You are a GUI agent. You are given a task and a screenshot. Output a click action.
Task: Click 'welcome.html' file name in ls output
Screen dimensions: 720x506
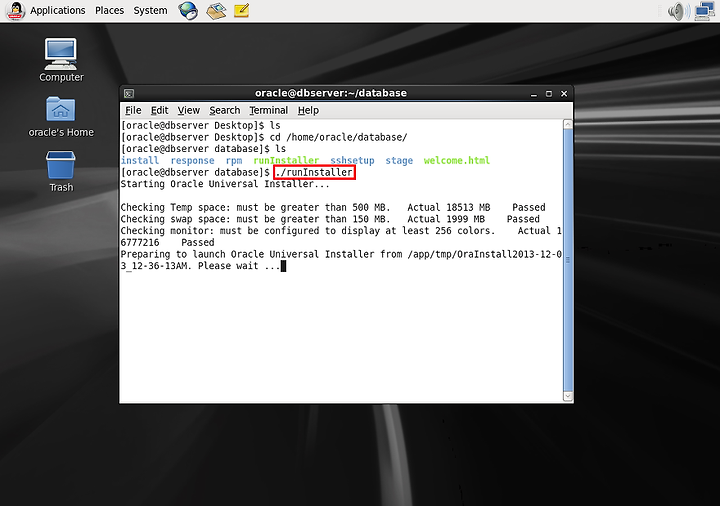click(456, 160)
